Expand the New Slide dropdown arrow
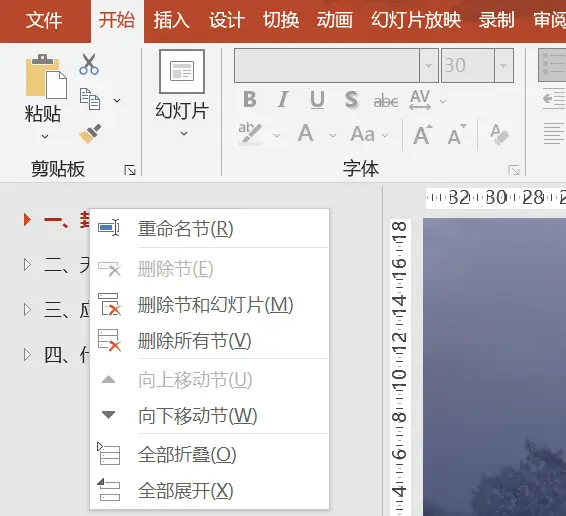The height and width of the screenshot is (516, 566). tap(184, 134)
